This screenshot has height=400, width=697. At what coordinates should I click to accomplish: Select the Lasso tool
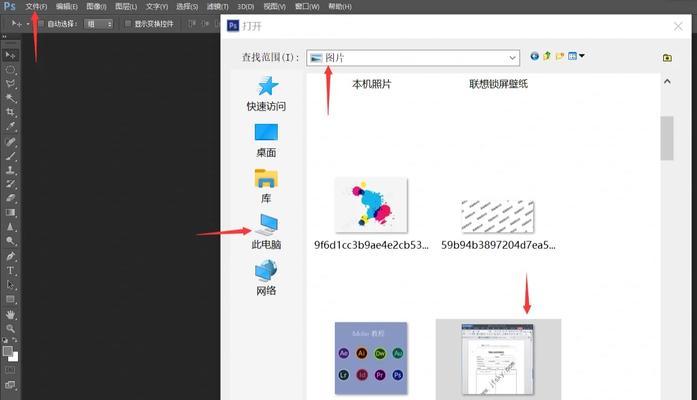click(10, 84)
